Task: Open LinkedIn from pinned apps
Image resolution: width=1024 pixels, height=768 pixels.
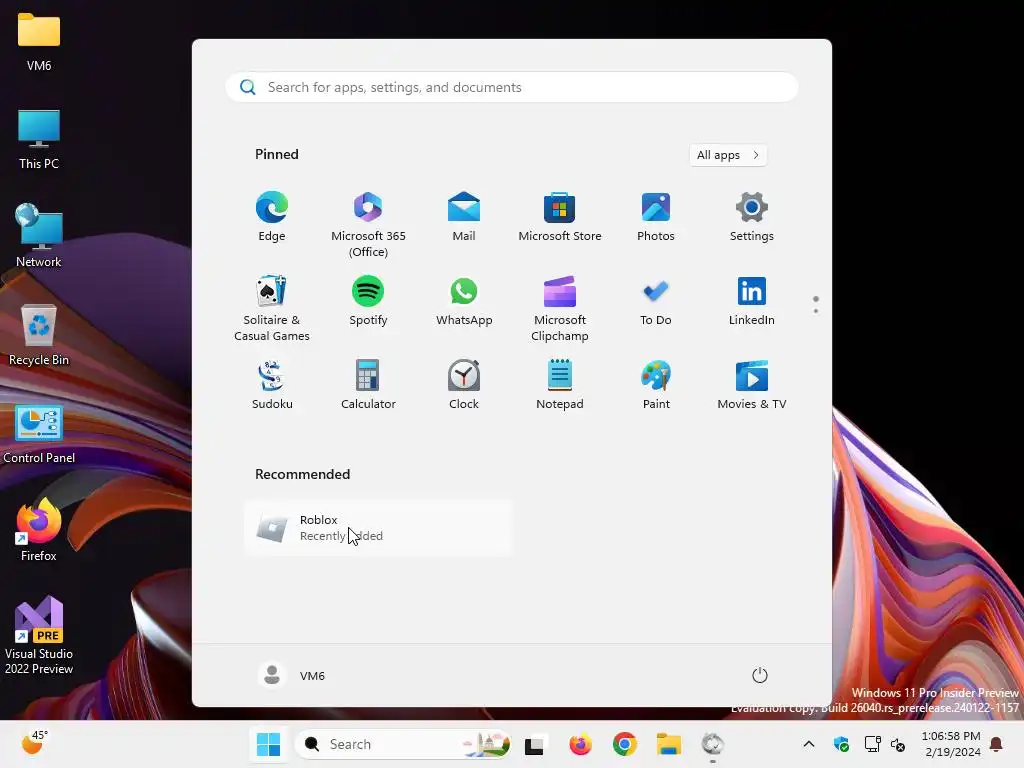Action: pos(752,301)
